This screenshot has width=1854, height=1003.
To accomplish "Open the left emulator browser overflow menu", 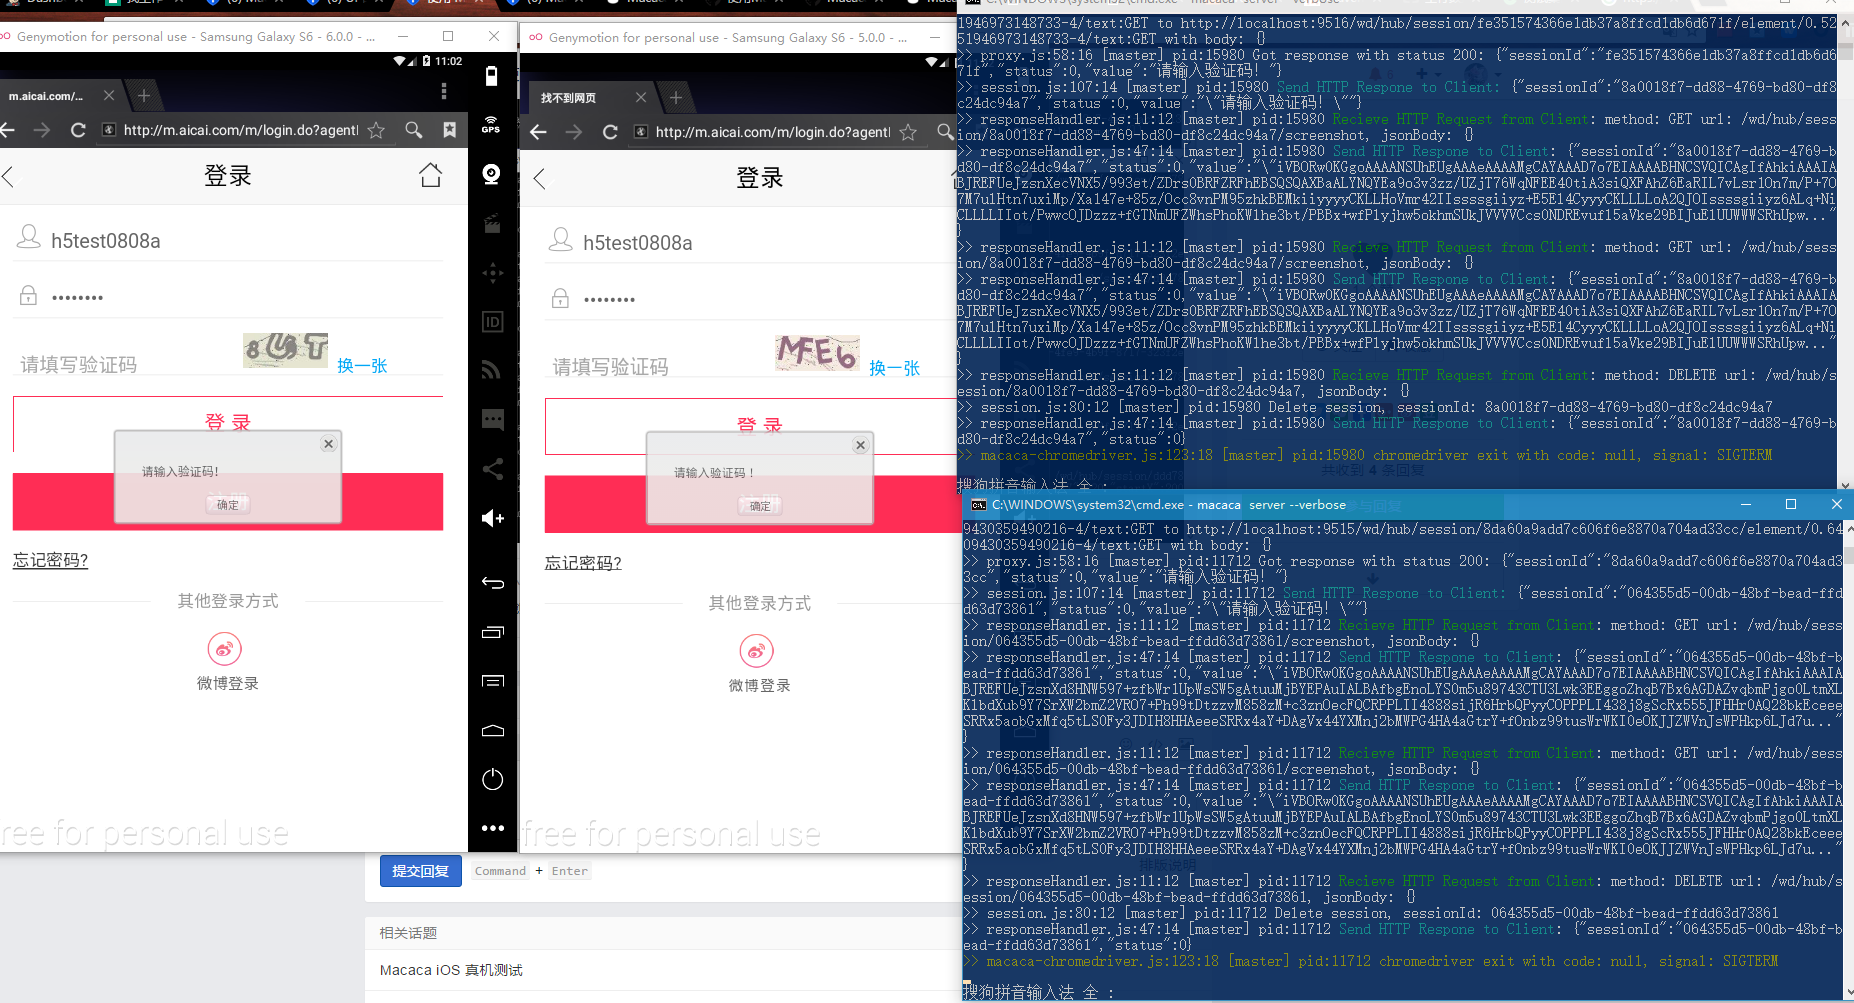I will point(444,92).
